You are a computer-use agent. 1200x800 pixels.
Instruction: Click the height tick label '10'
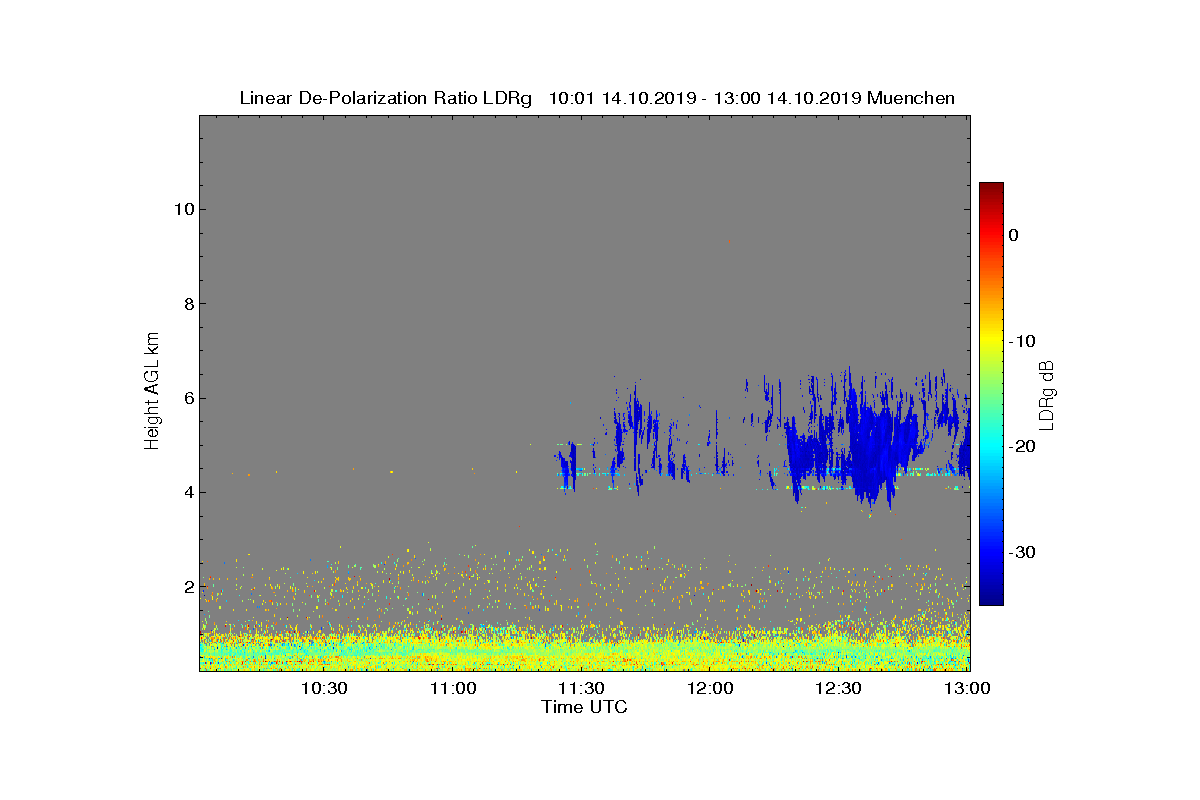point(182,209)
